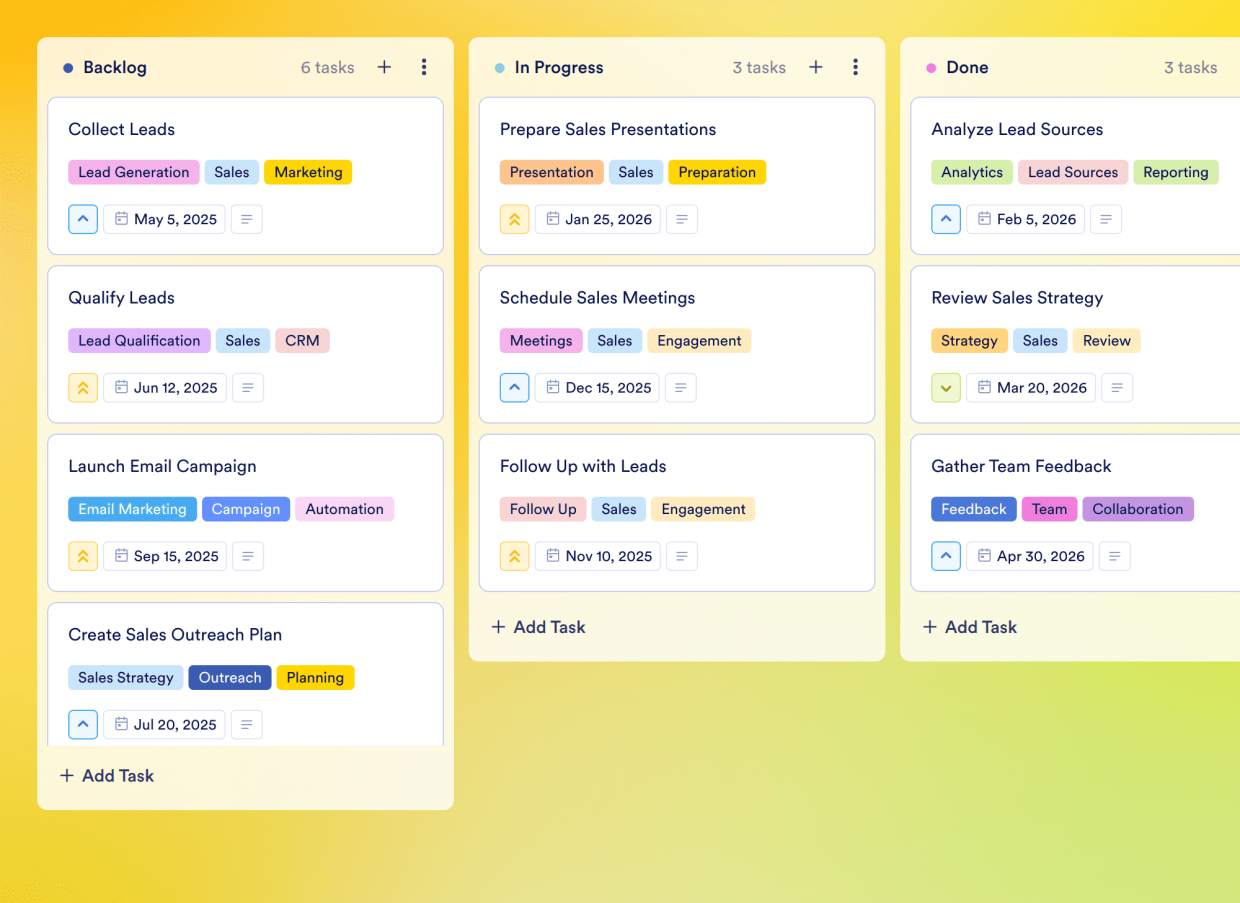This screenshot has height=903, width=1240.
Task: Change the low-priority chevron on Review Sales Strategy
Action: [946, 387]
